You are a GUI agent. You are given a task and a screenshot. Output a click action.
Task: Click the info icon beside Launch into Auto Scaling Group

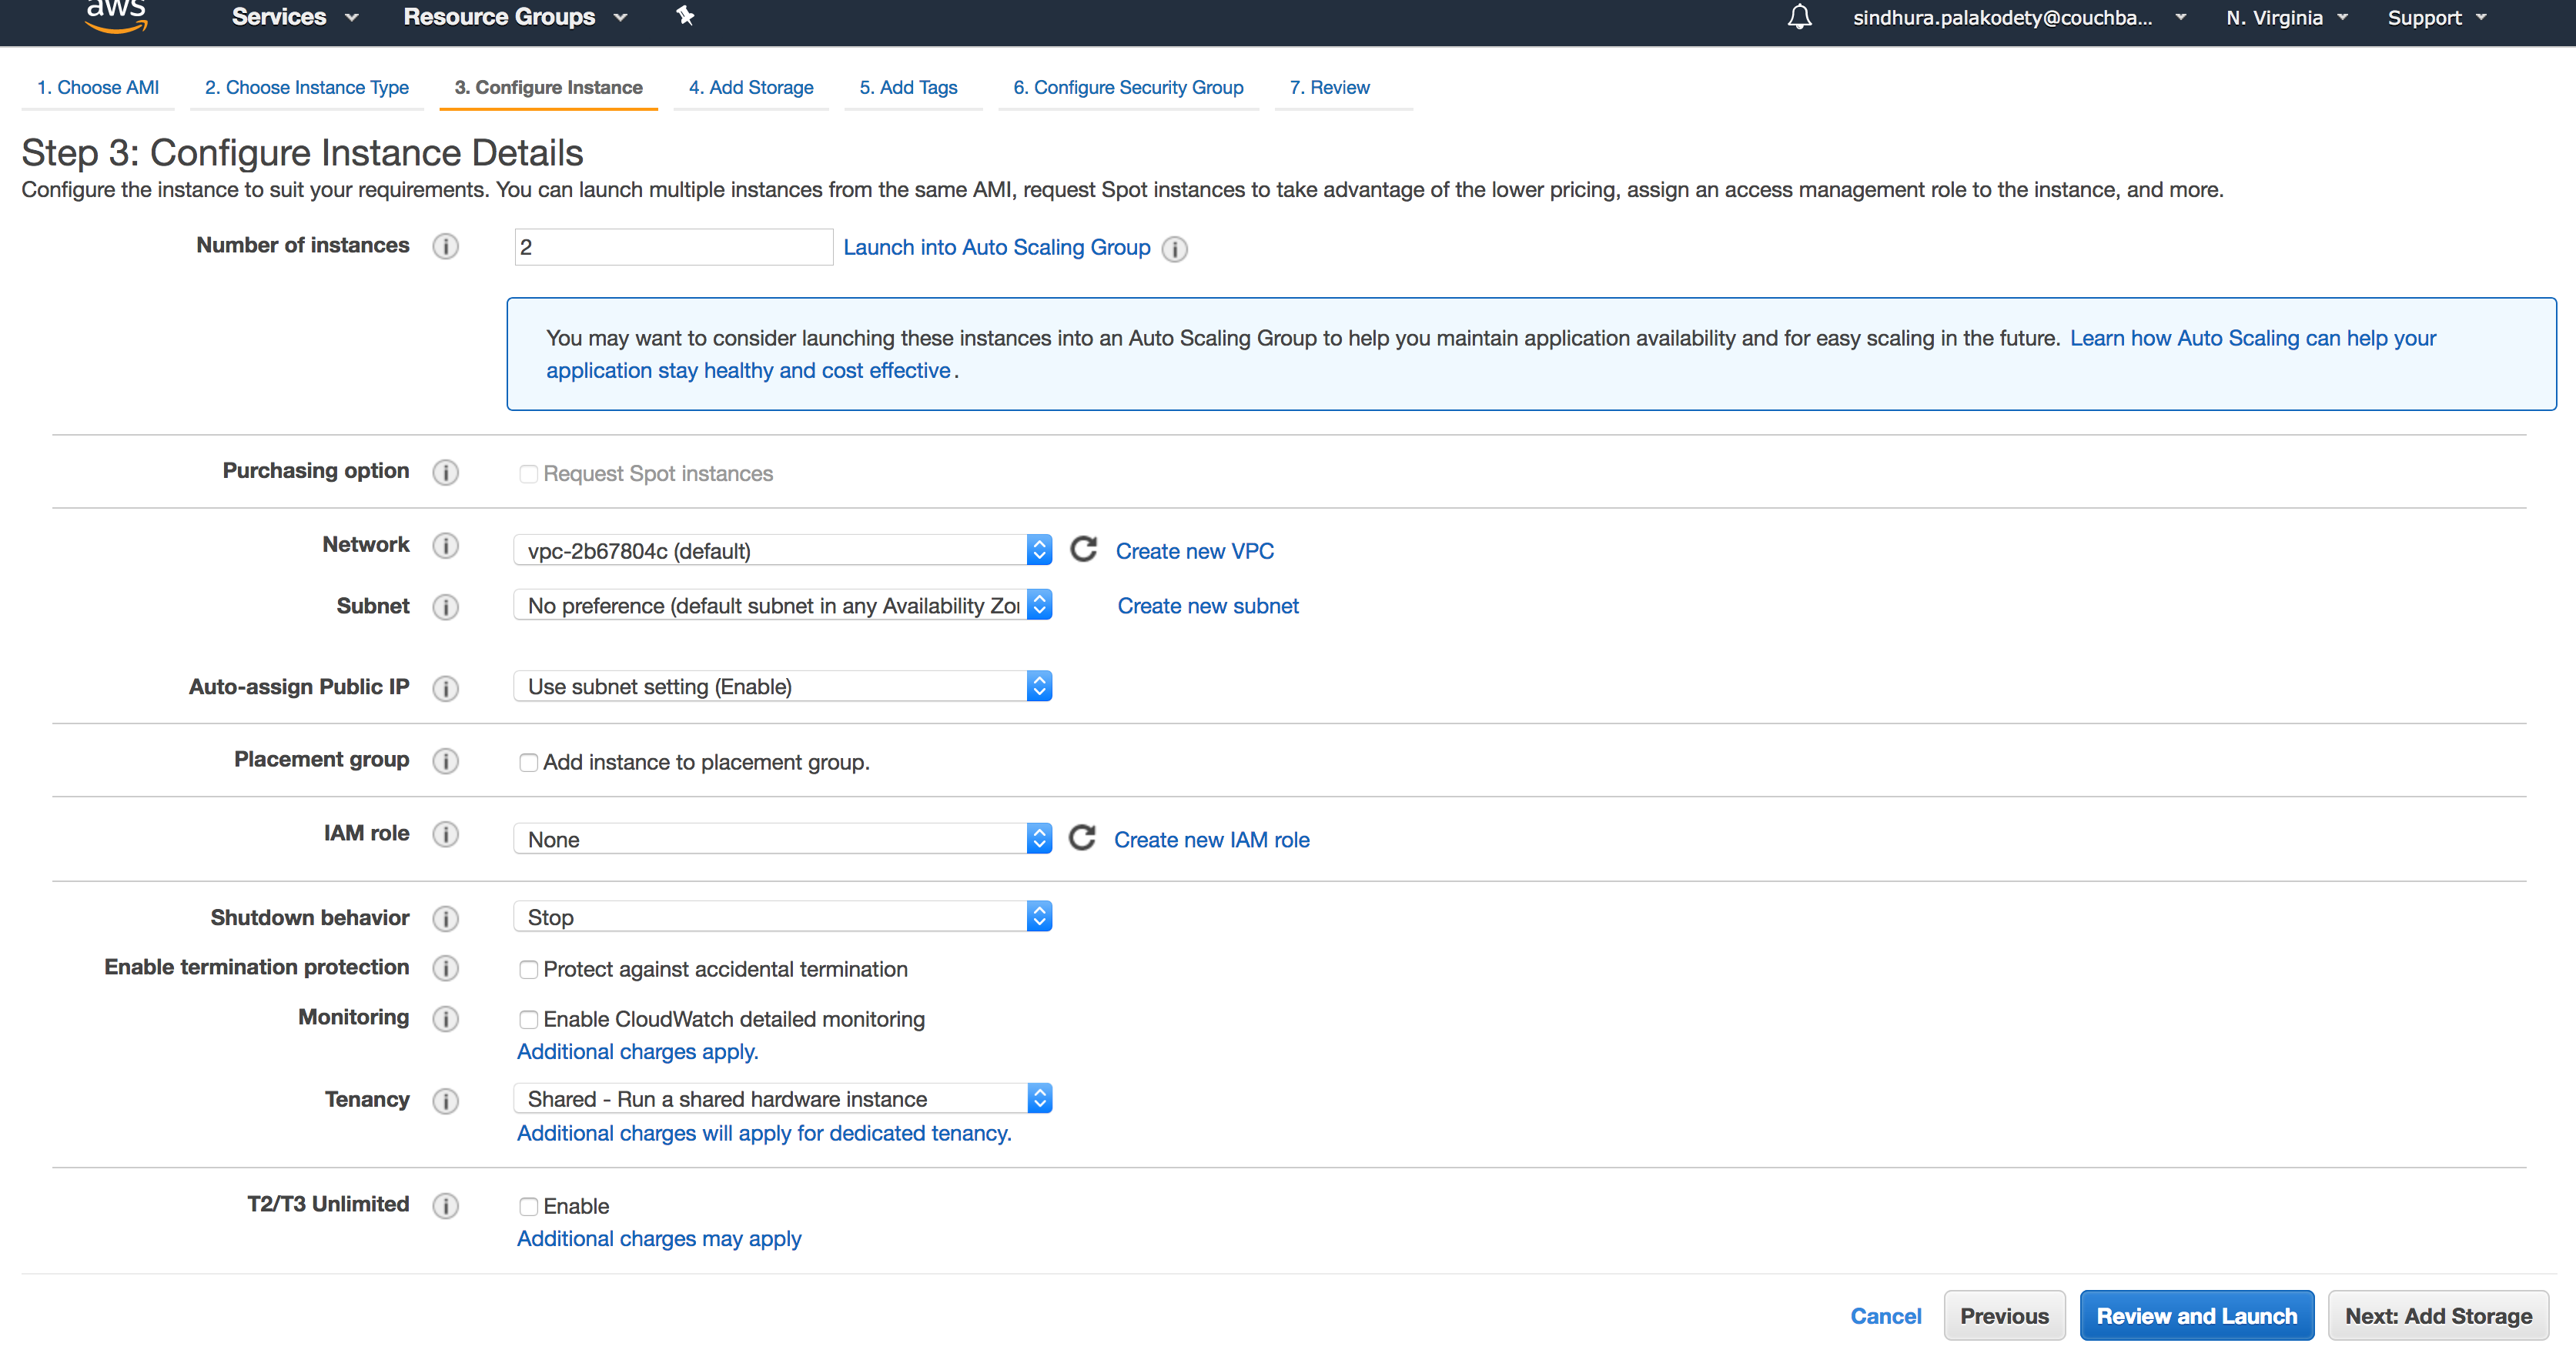tap(1175, 249)
